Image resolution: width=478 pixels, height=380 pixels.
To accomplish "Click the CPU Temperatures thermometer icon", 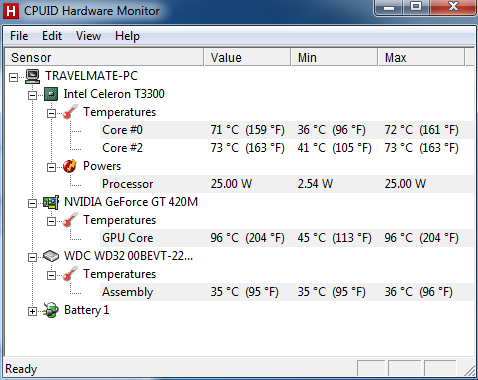I will (70, 112).
